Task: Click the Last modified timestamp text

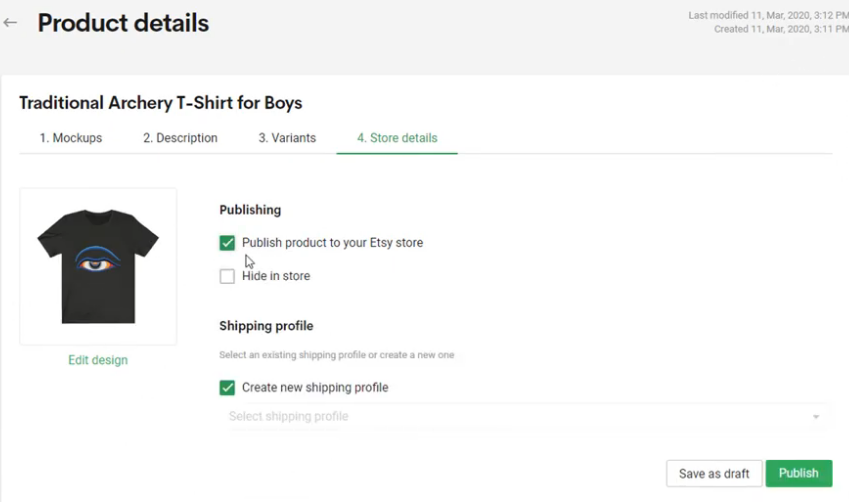Action: [x=767, y=15]
